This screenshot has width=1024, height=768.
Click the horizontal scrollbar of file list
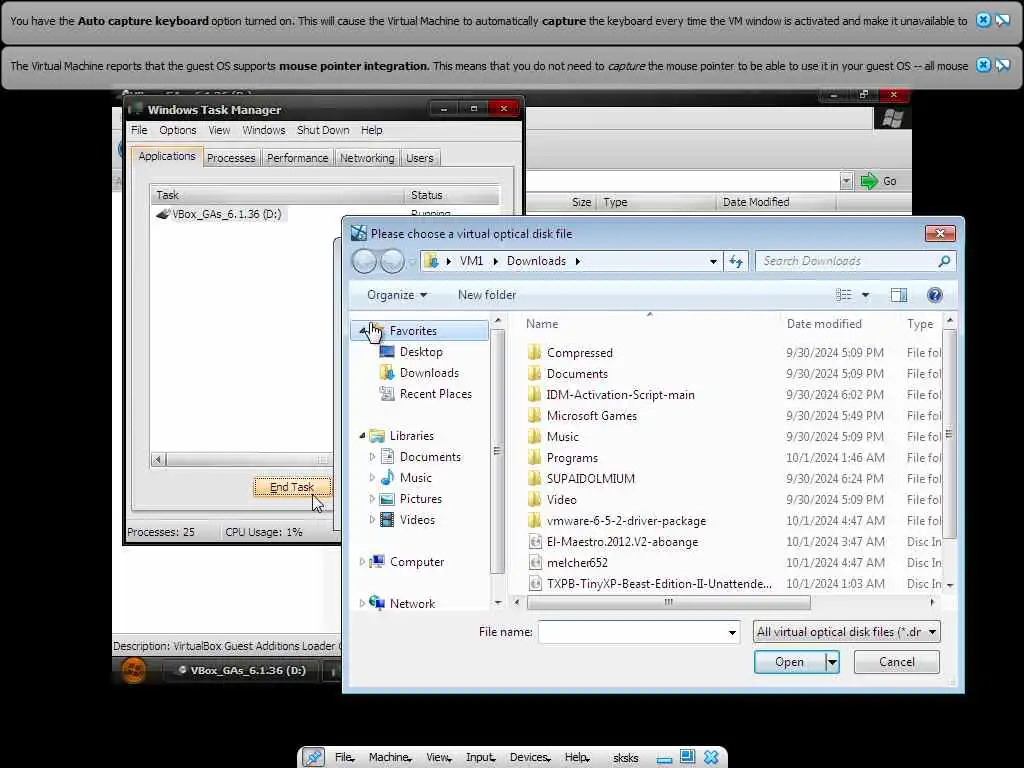coord(669,602)
